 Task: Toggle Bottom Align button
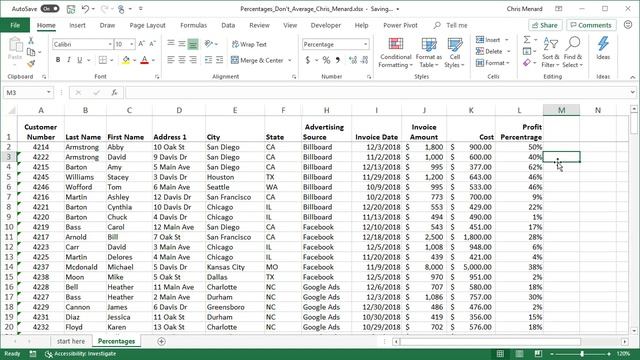click(x=193, y=44)
